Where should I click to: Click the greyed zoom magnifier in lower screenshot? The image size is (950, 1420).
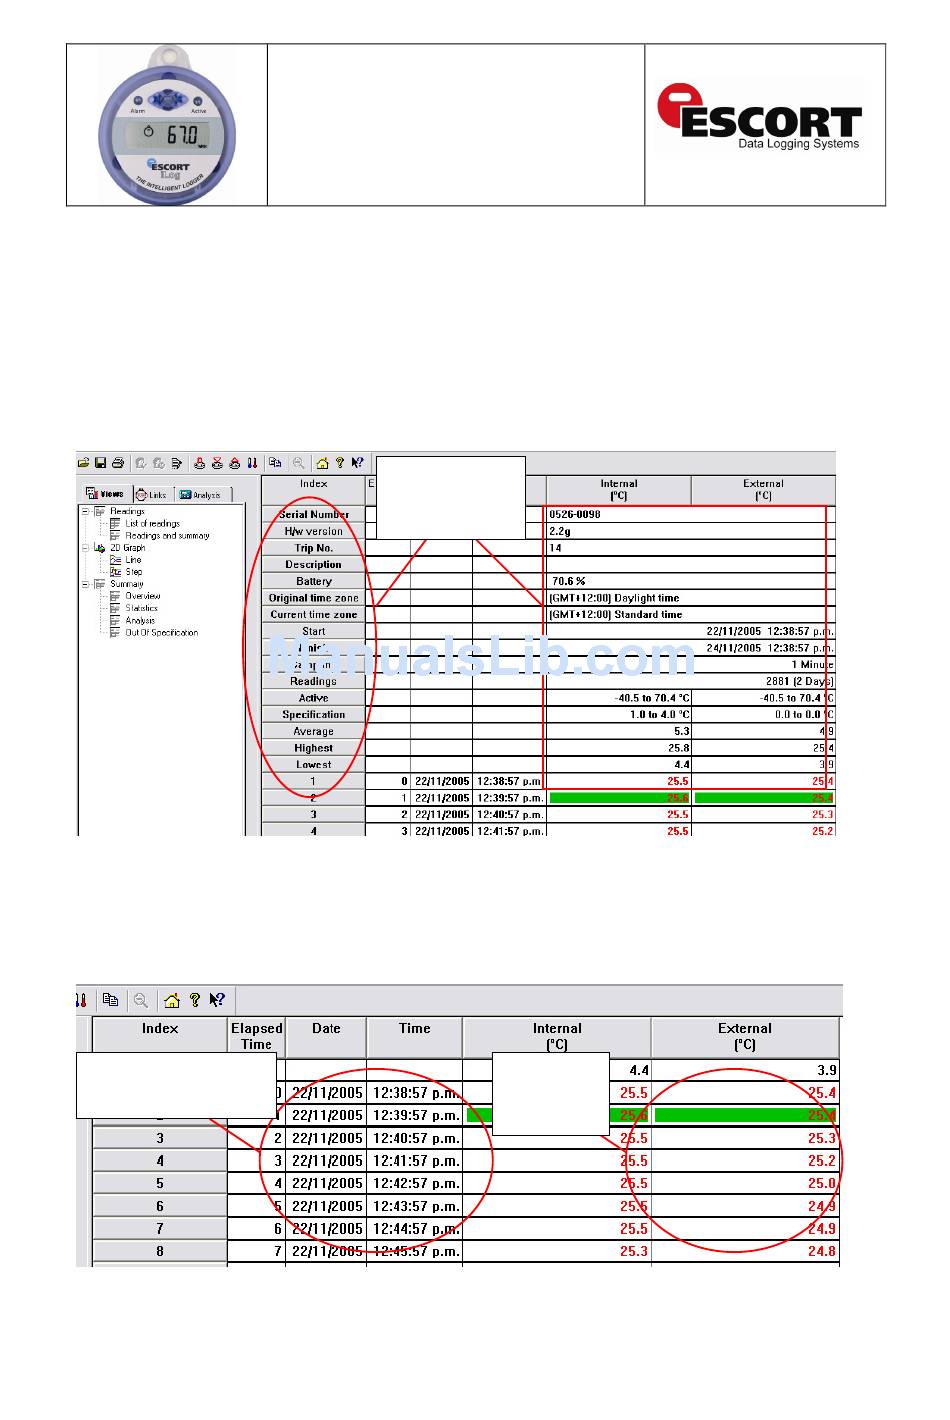coord(141,999)
